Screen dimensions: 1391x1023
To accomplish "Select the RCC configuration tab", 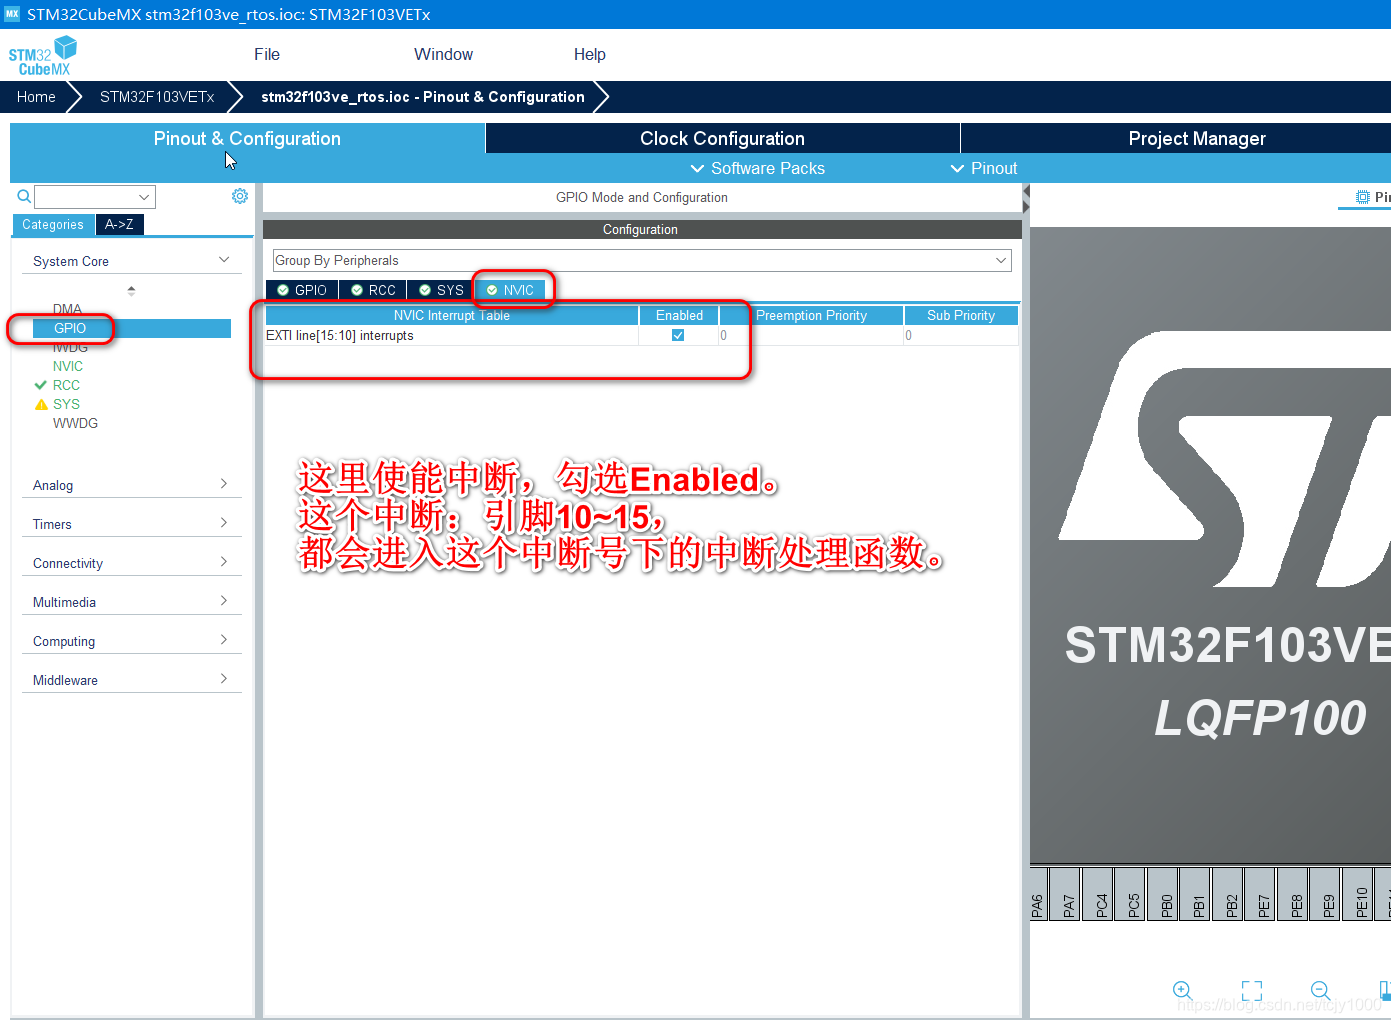I will 374,290.
